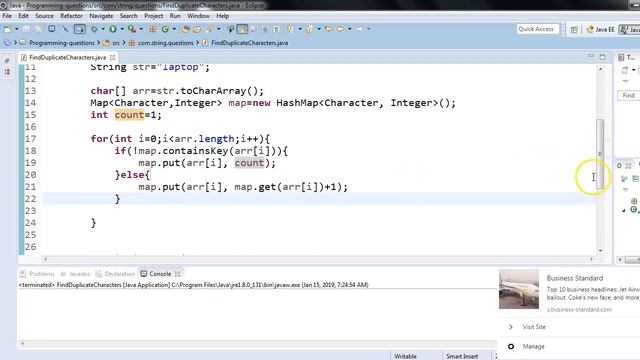Open the Project menu

click(153, 16)
